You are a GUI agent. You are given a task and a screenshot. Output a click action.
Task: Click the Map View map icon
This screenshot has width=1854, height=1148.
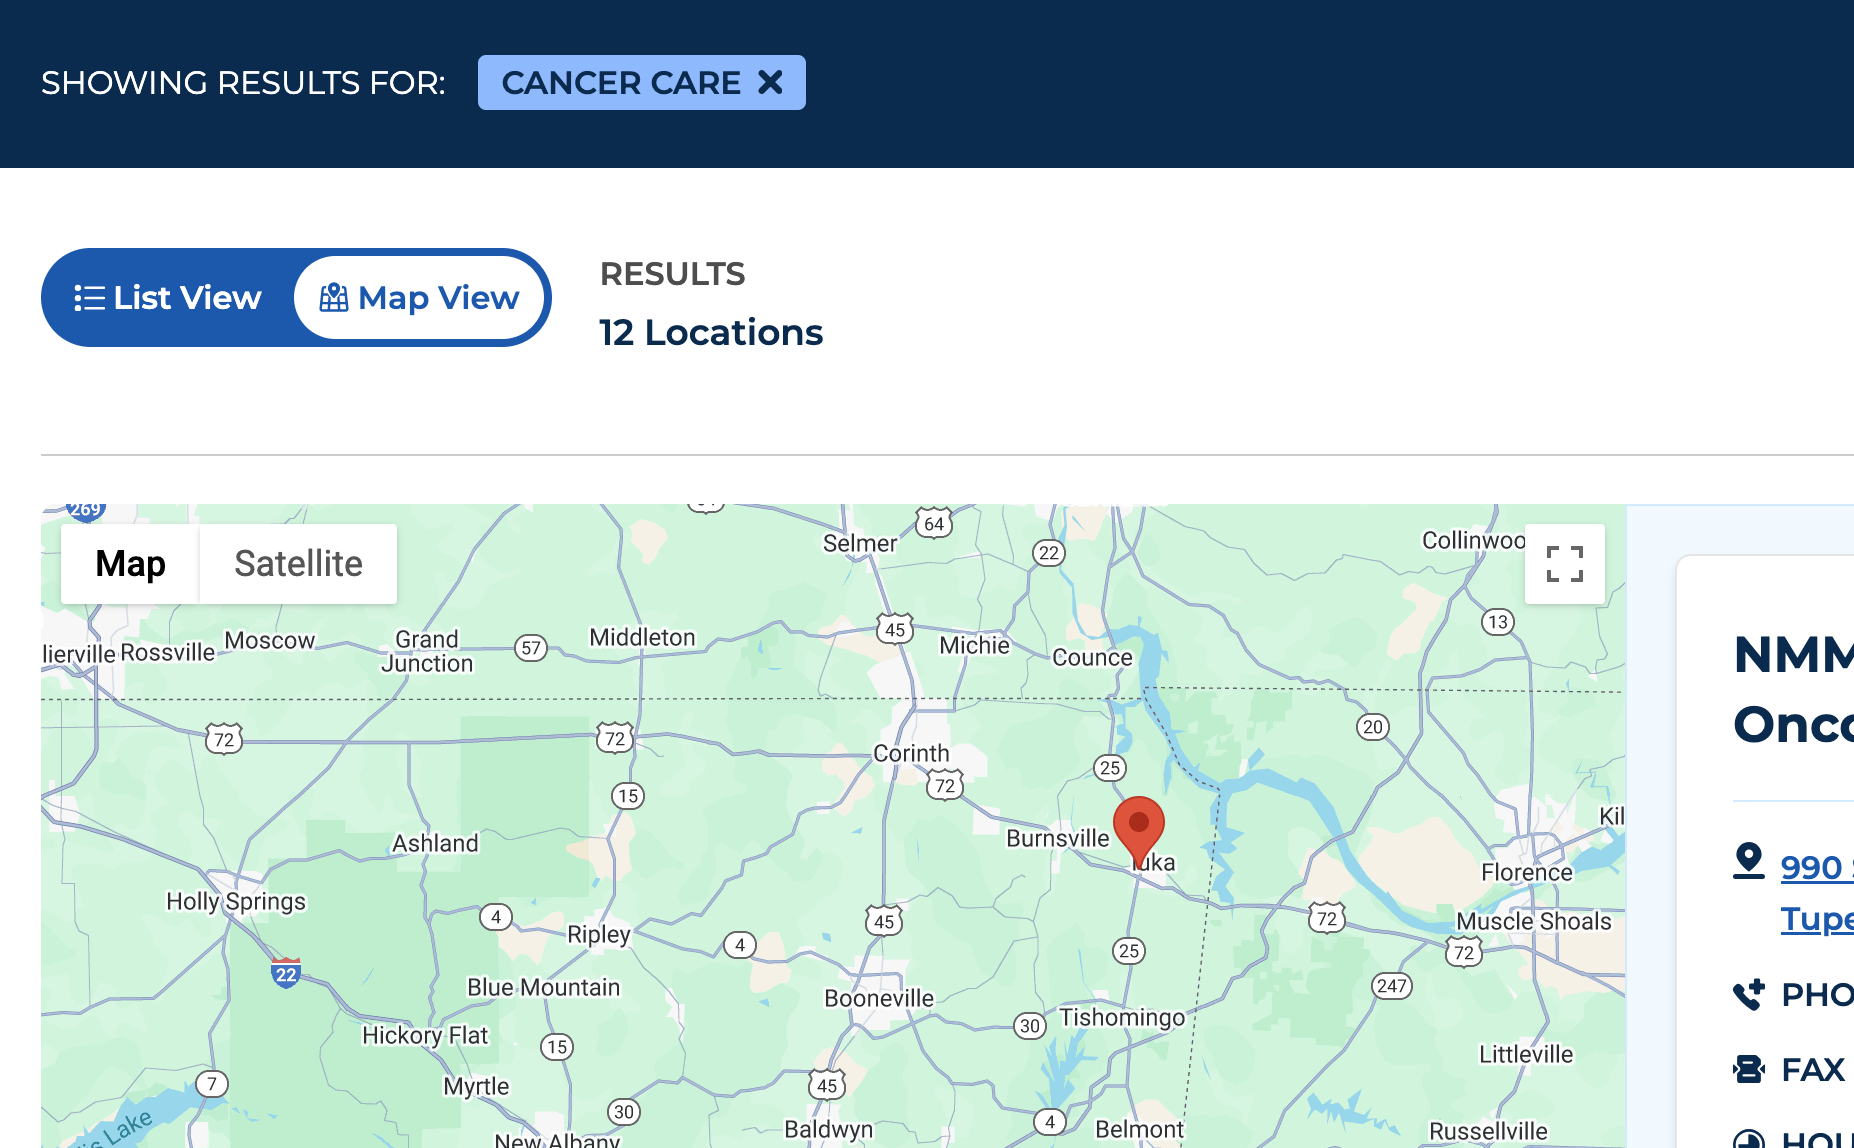[x=334, y=298]
